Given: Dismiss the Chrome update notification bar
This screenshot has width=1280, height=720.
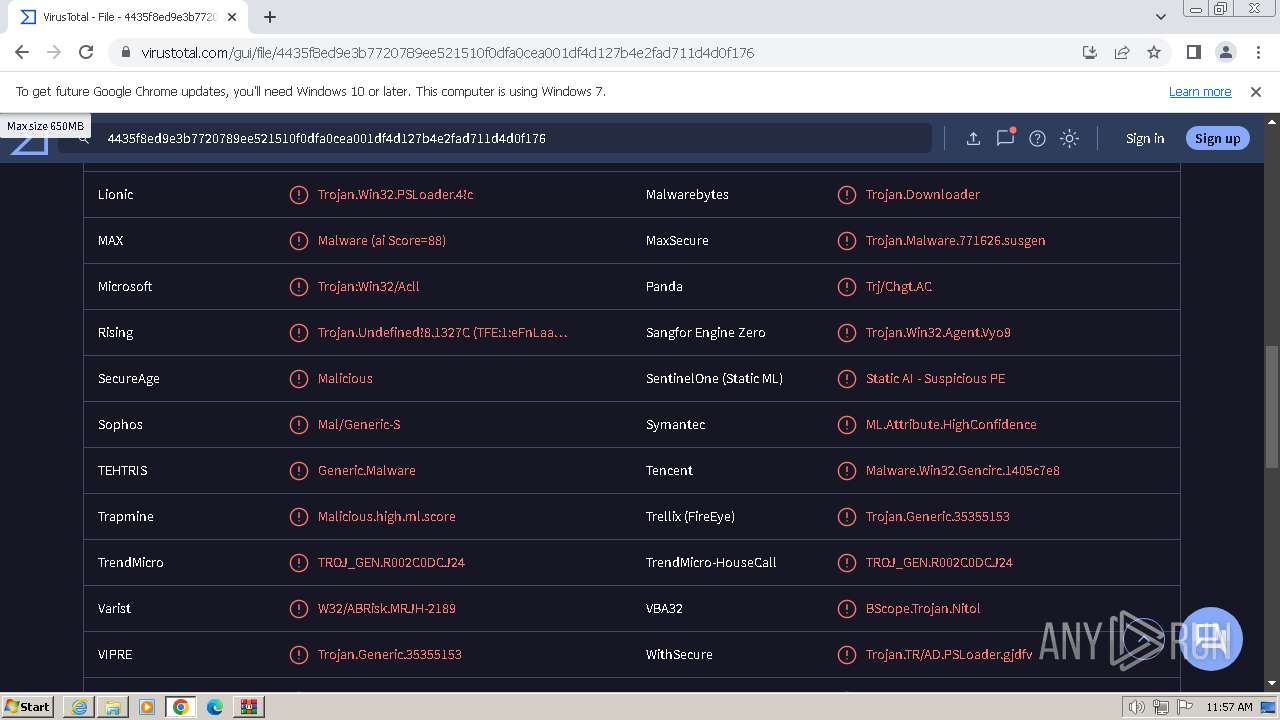Looking at the screenshot, I should tap(1256, 91).
